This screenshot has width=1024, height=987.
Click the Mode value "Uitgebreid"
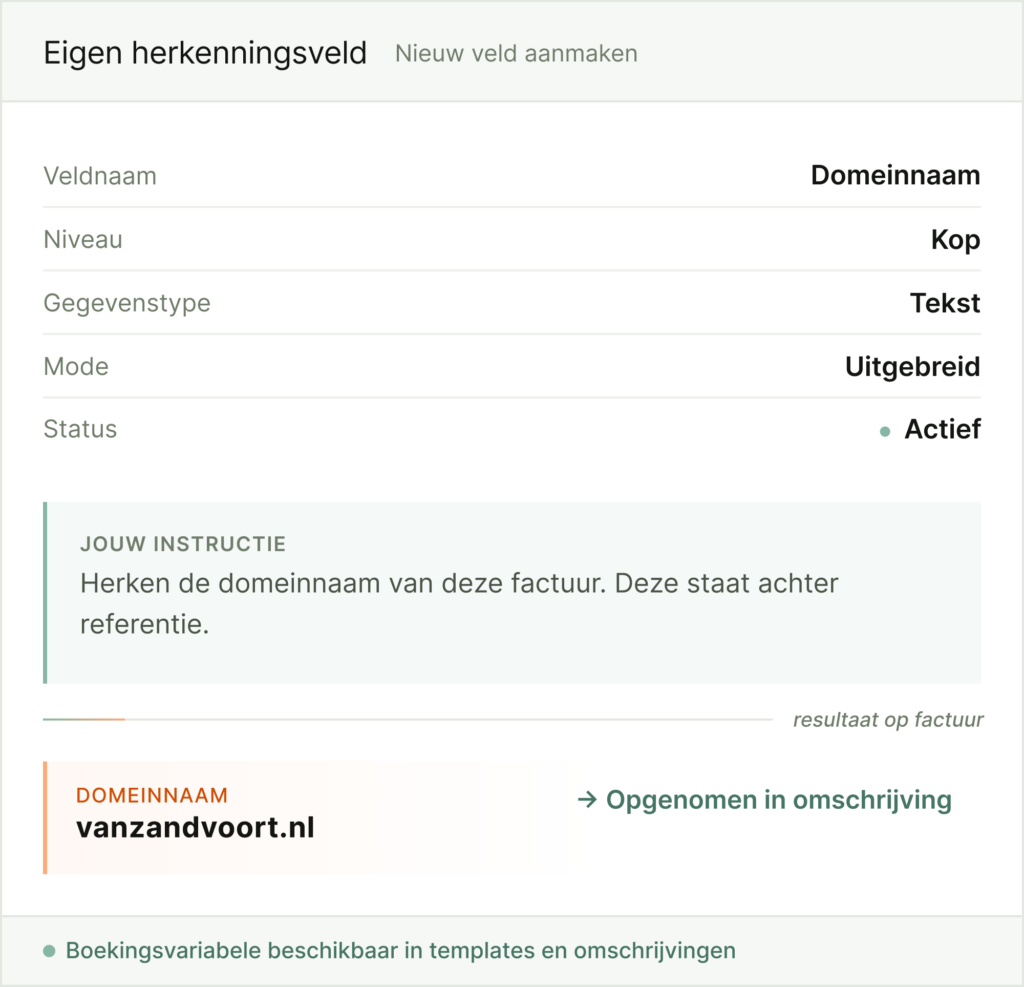(x=912, y=367)
